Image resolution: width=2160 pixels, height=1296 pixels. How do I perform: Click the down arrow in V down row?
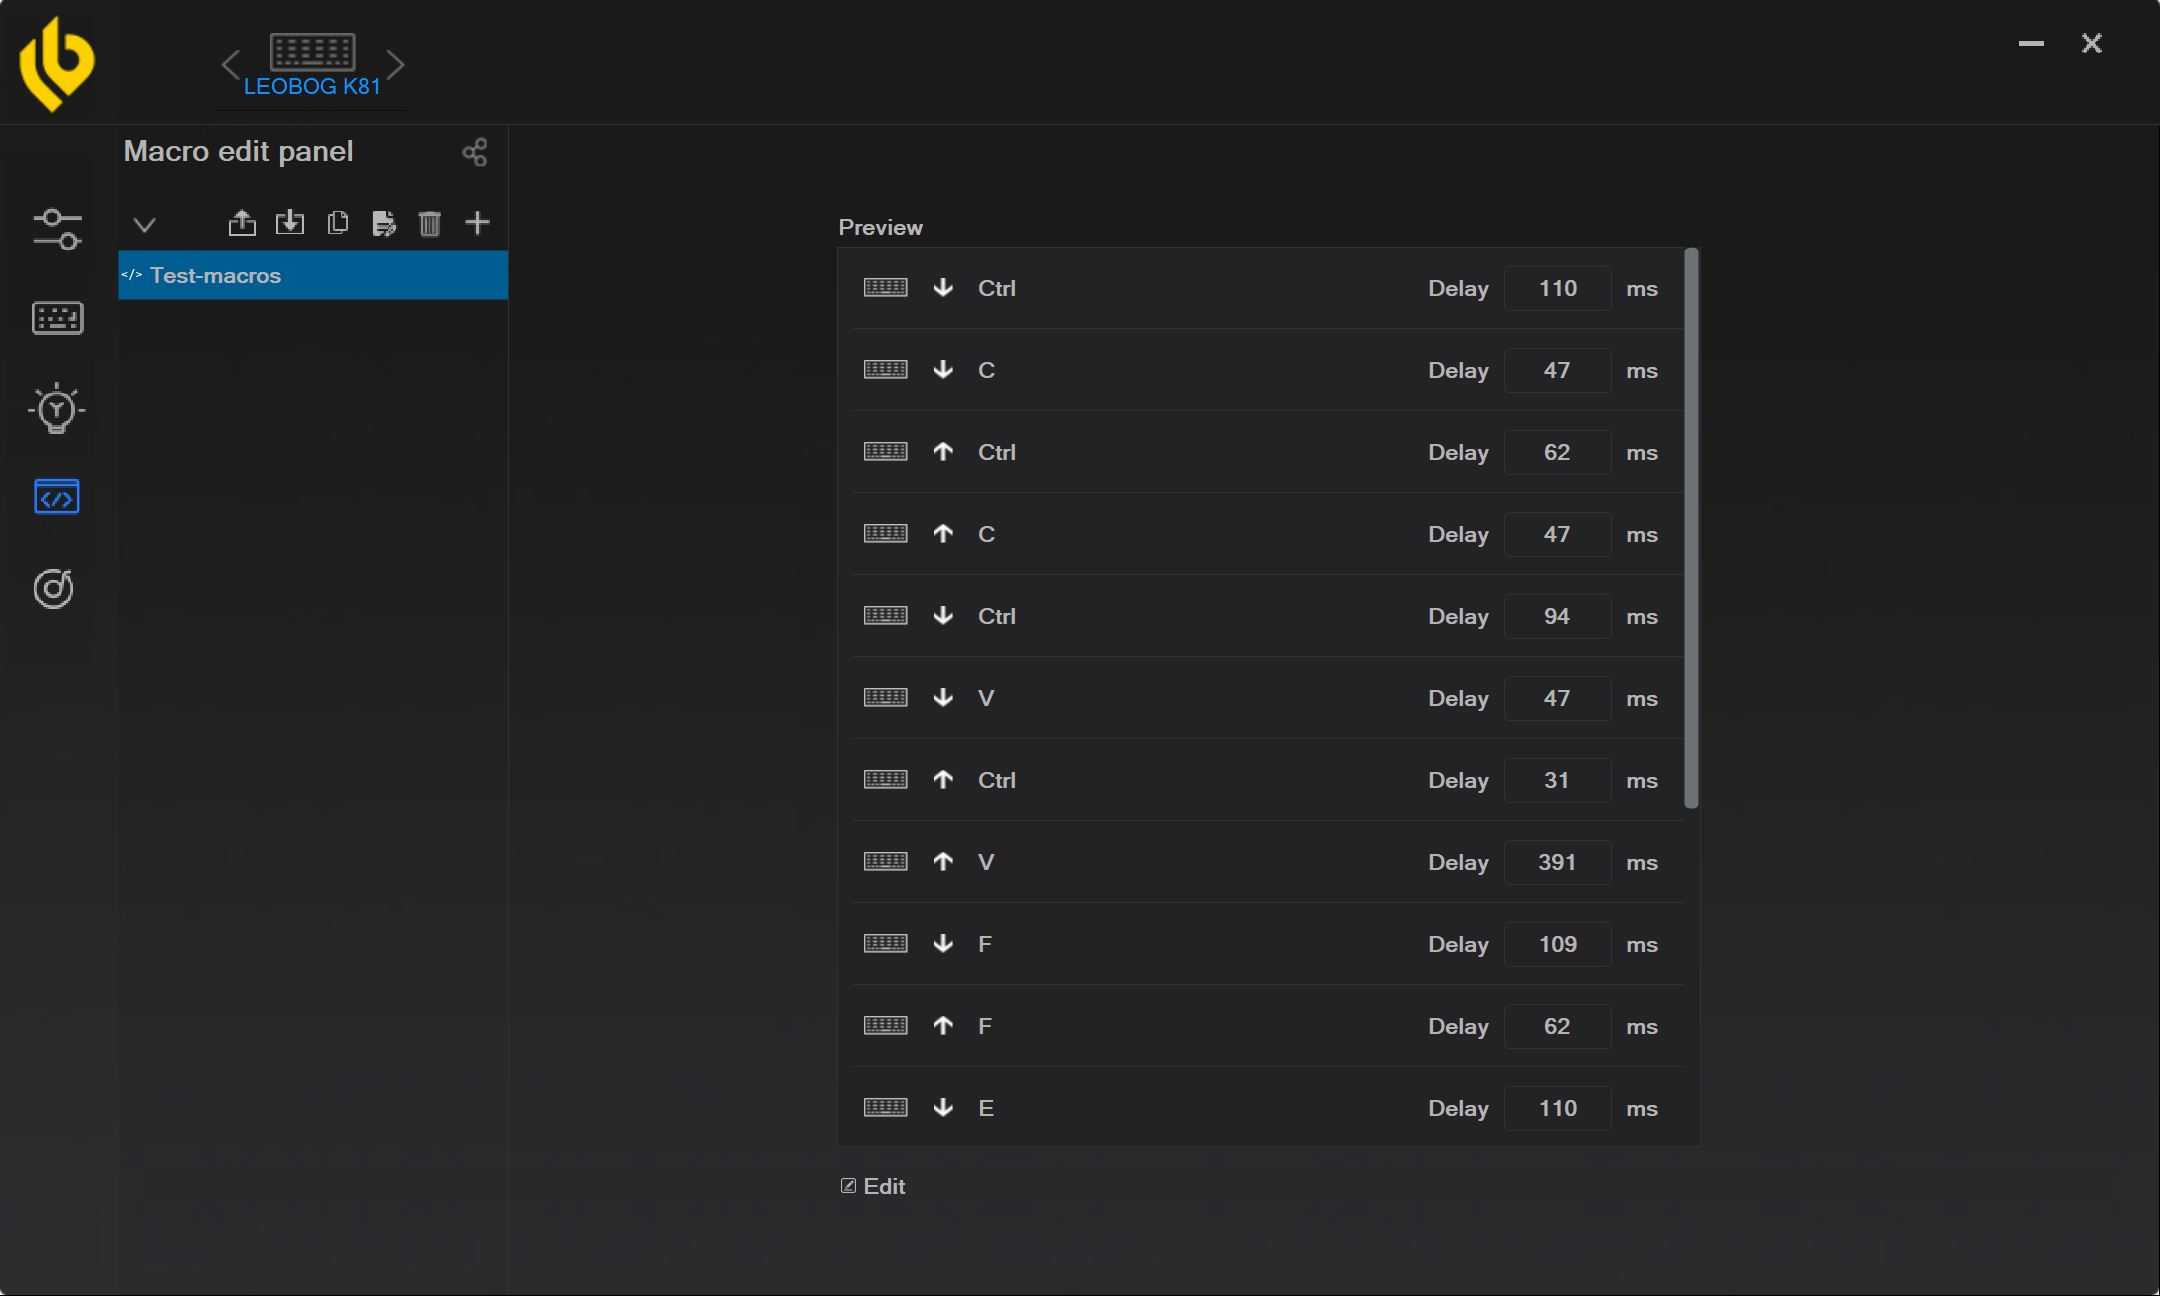[943, 698]
